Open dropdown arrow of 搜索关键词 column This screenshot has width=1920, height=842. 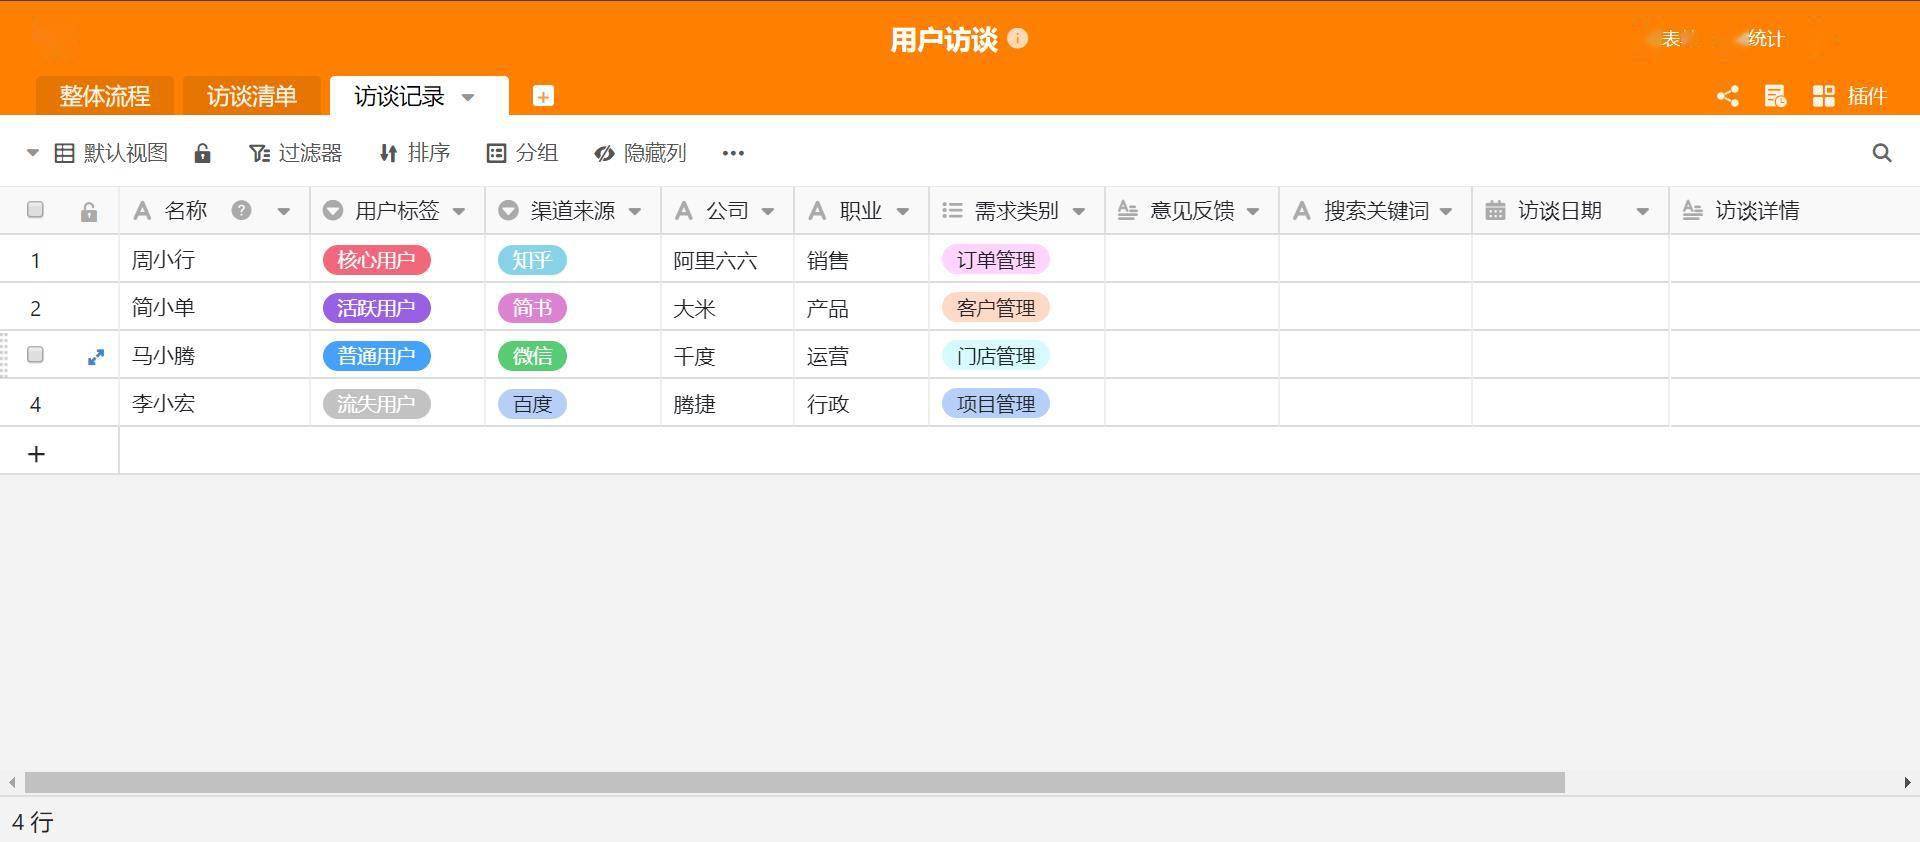click(1446, 211)
